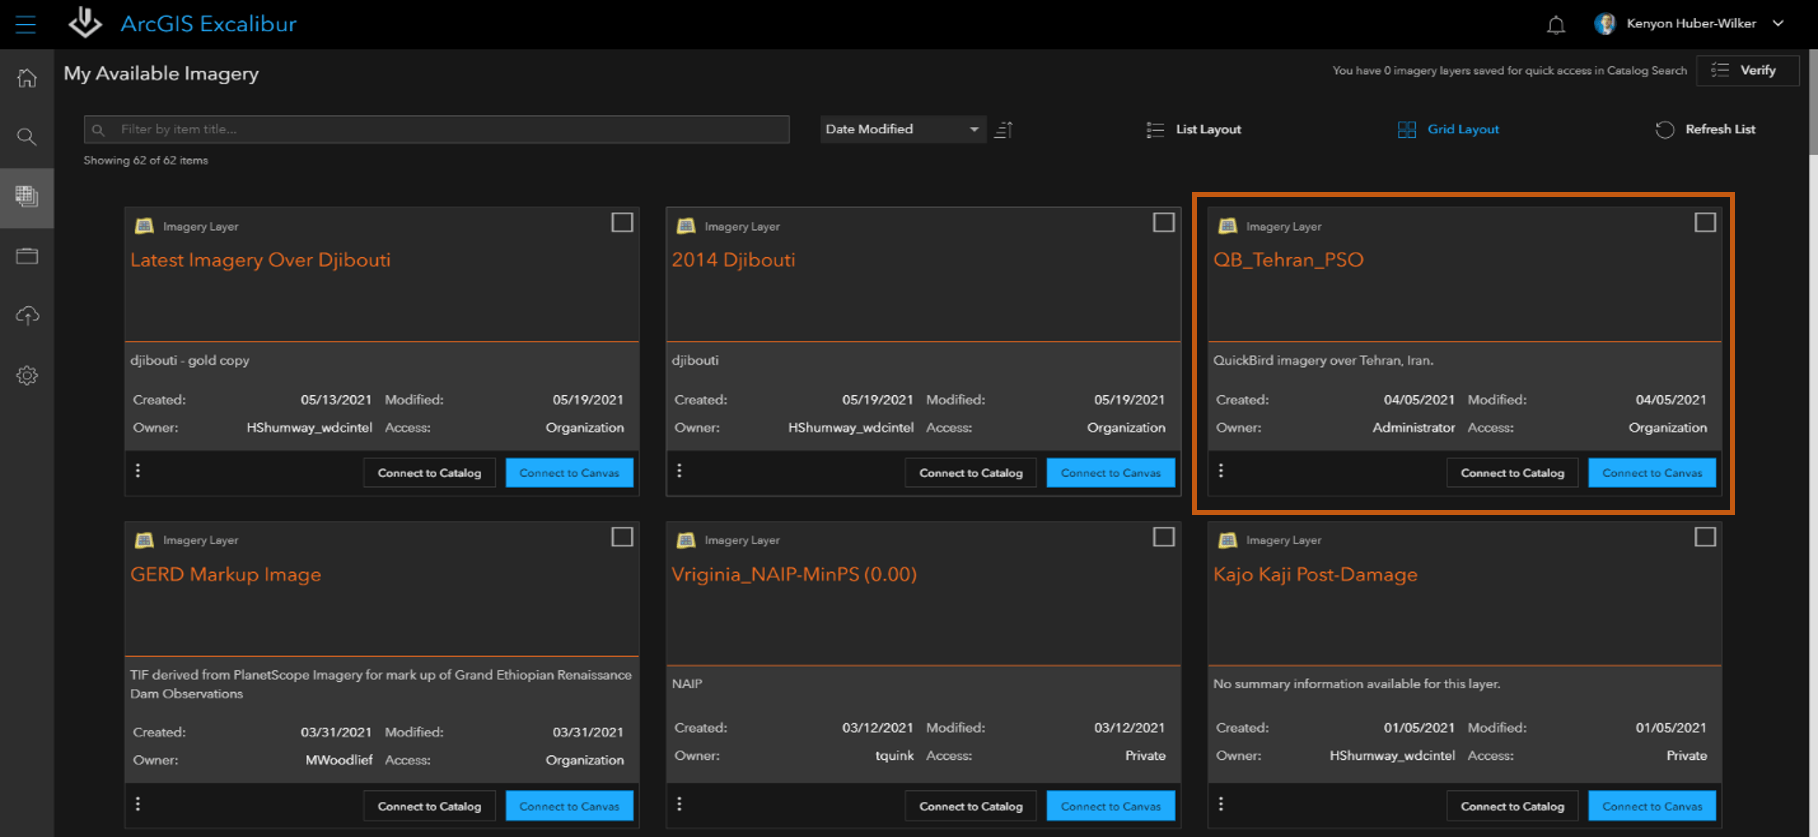The width and height of the screenshot is (1818, 837).
Task: Open the hamburger navigation menu
Action: 26,24
